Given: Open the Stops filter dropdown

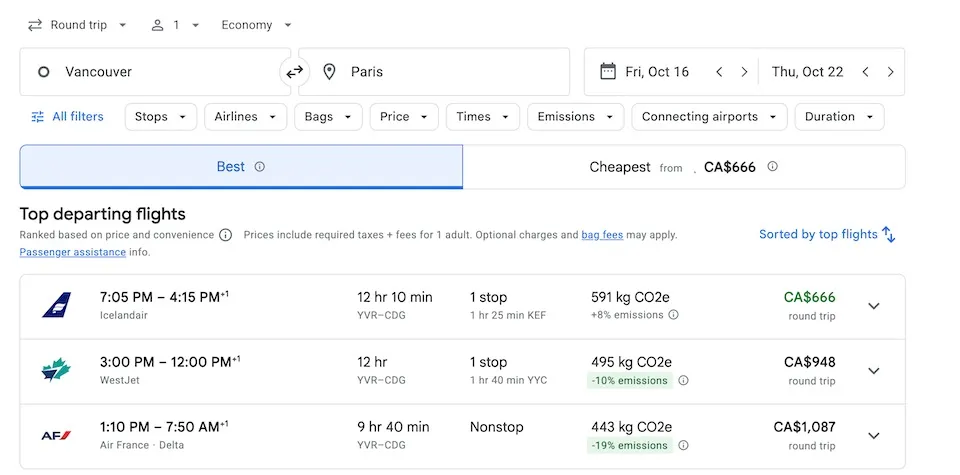Looking at the screenshot, I should pyautogui.click(x=160, y=117).
